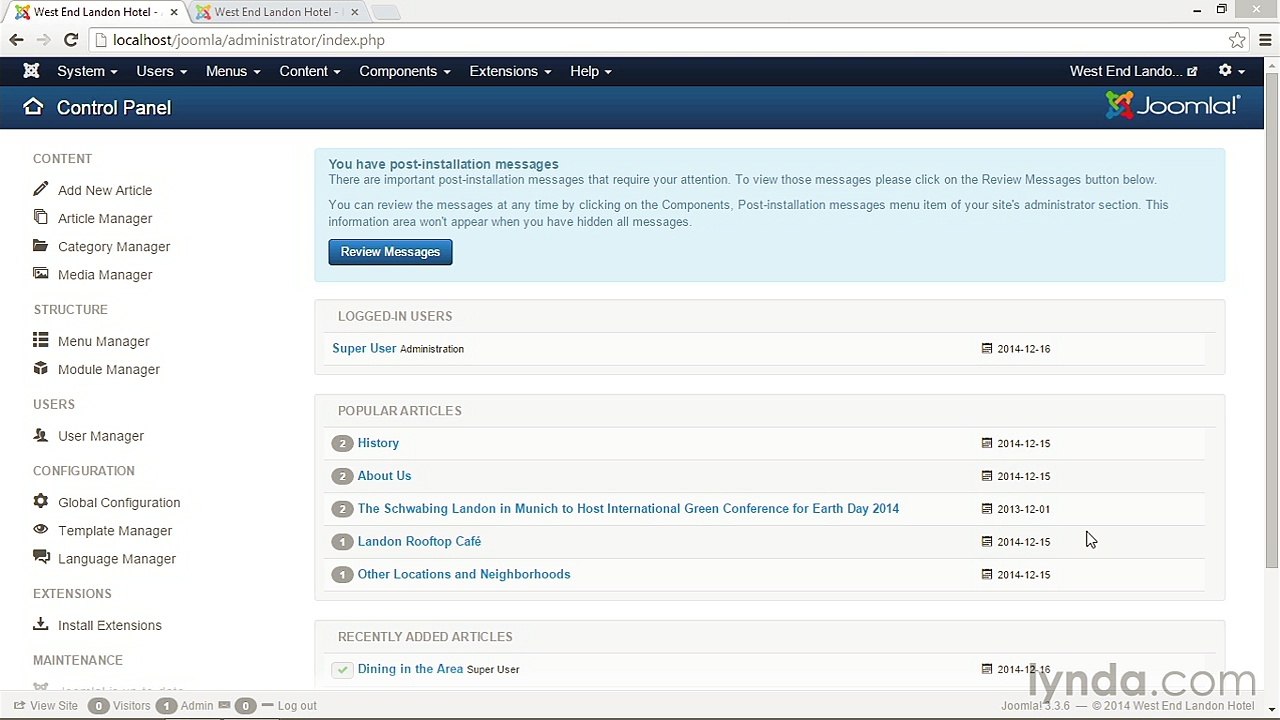The height and width of the screenshot is (720, 1280).
Task: Click the Review Messages button
Action: [390, 252]
